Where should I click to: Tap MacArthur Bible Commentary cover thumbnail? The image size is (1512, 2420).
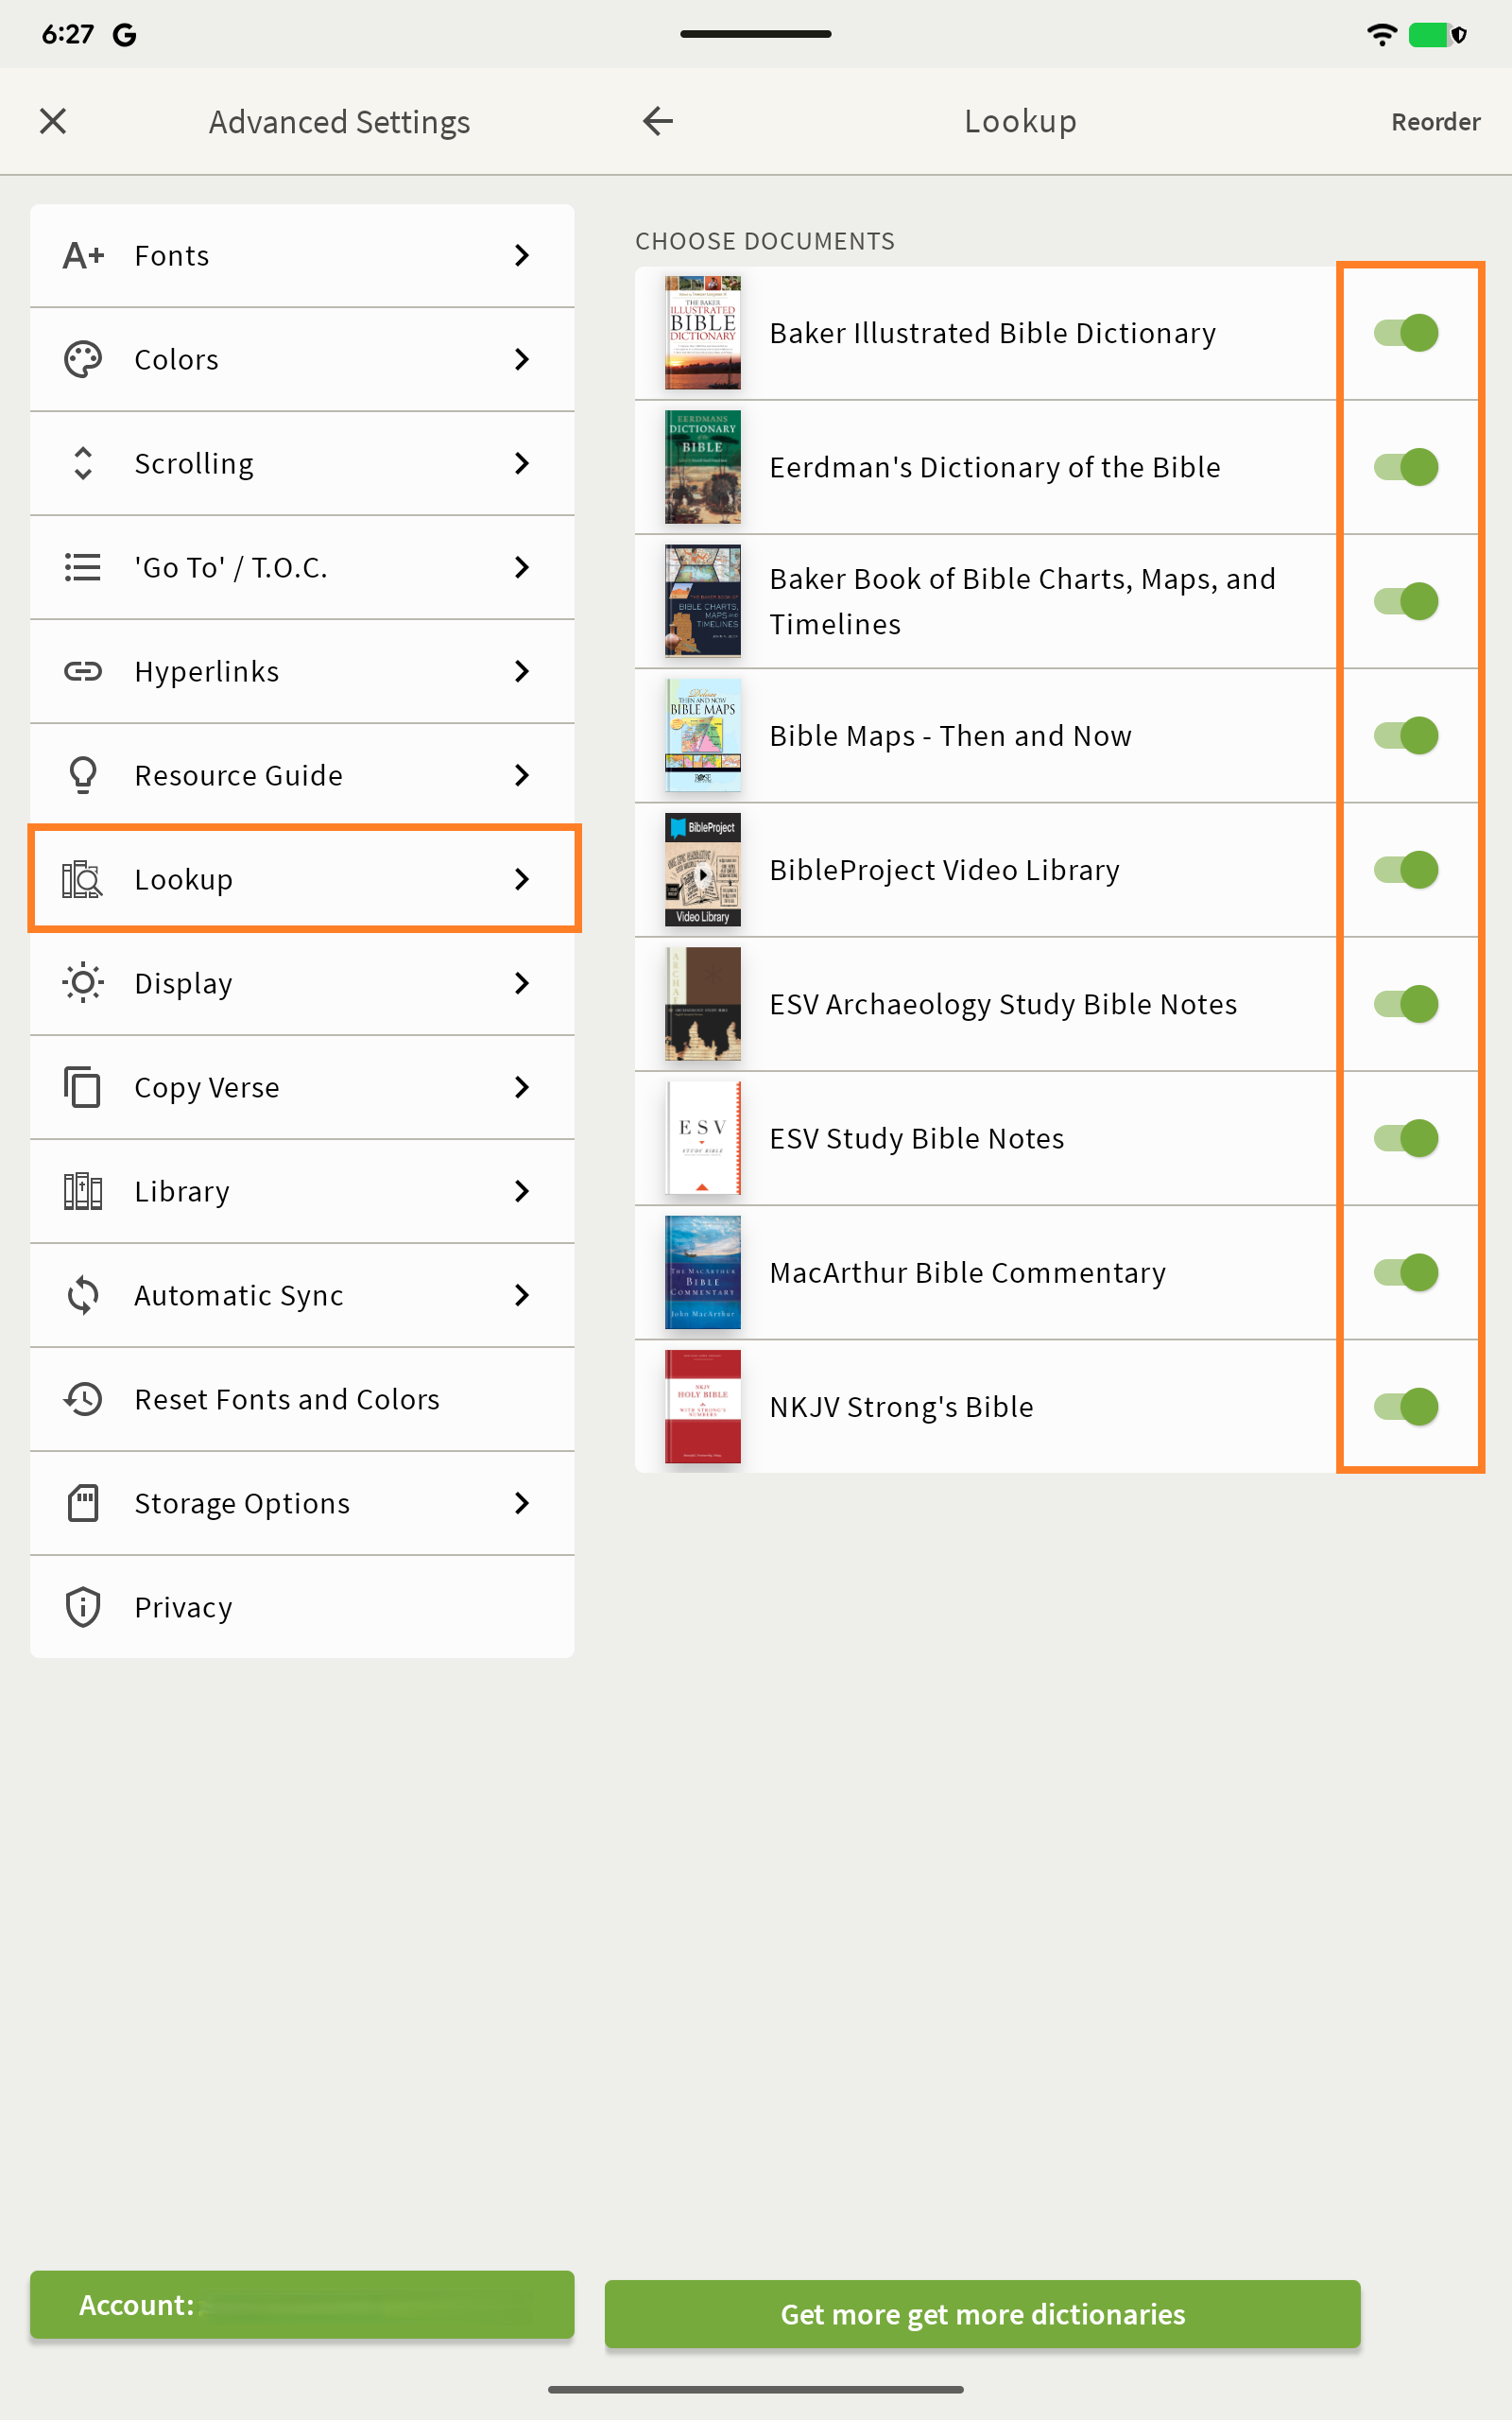click(x=703, y=1273)
